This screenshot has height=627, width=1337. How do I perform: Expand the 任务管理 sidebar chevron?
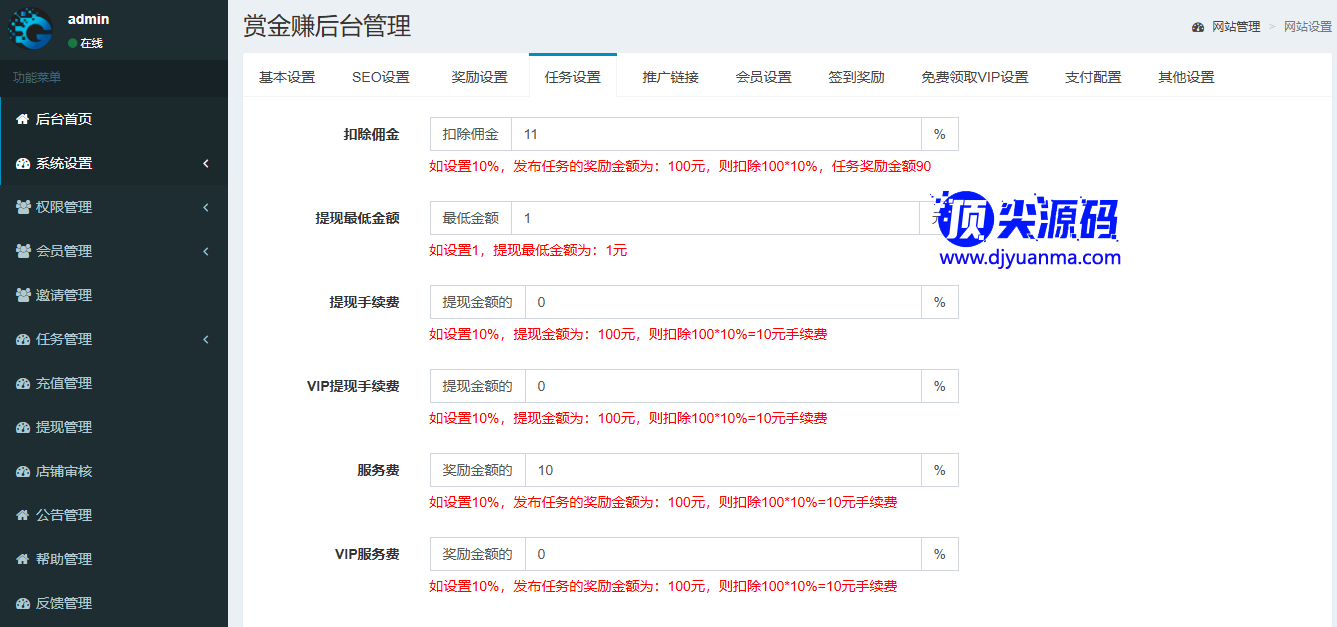point(206,339)
